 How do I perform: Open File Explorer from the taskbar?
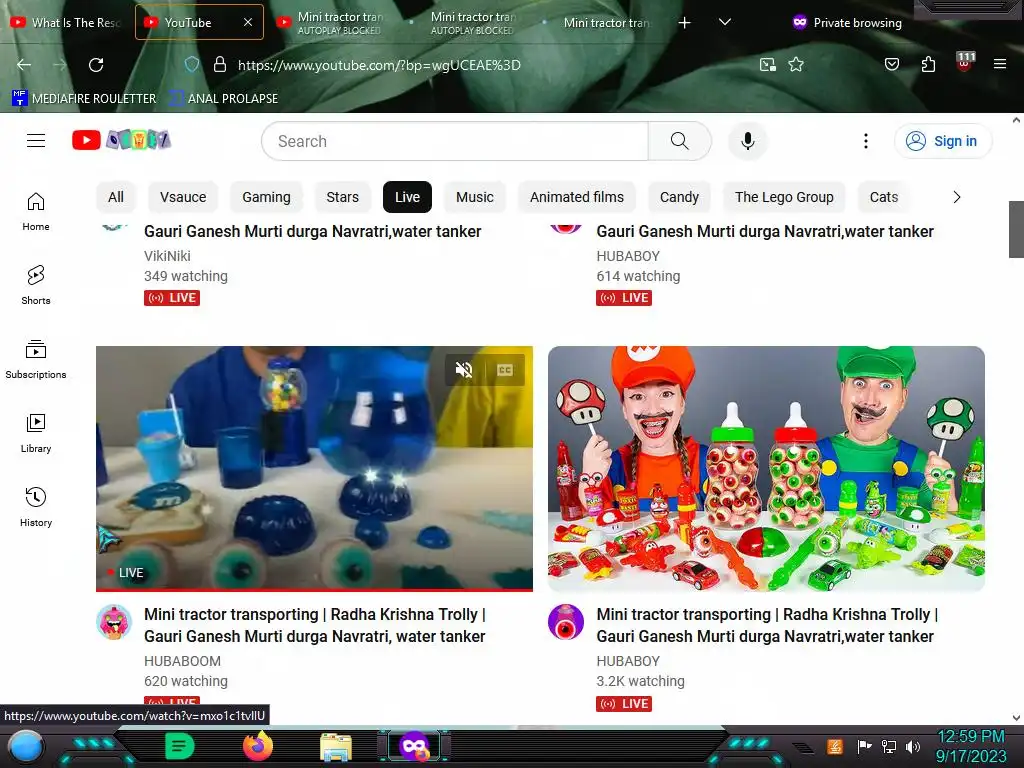(336, 747)
